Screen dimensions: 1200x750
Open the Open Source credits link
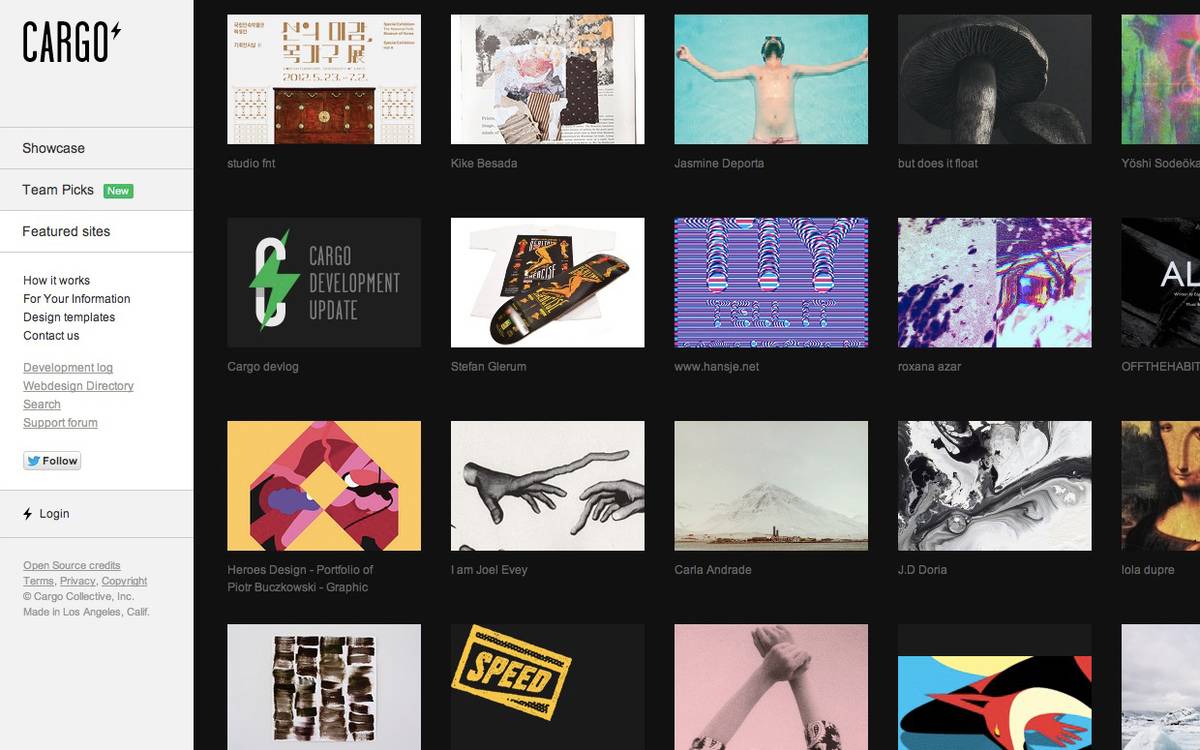click(72, 566)
